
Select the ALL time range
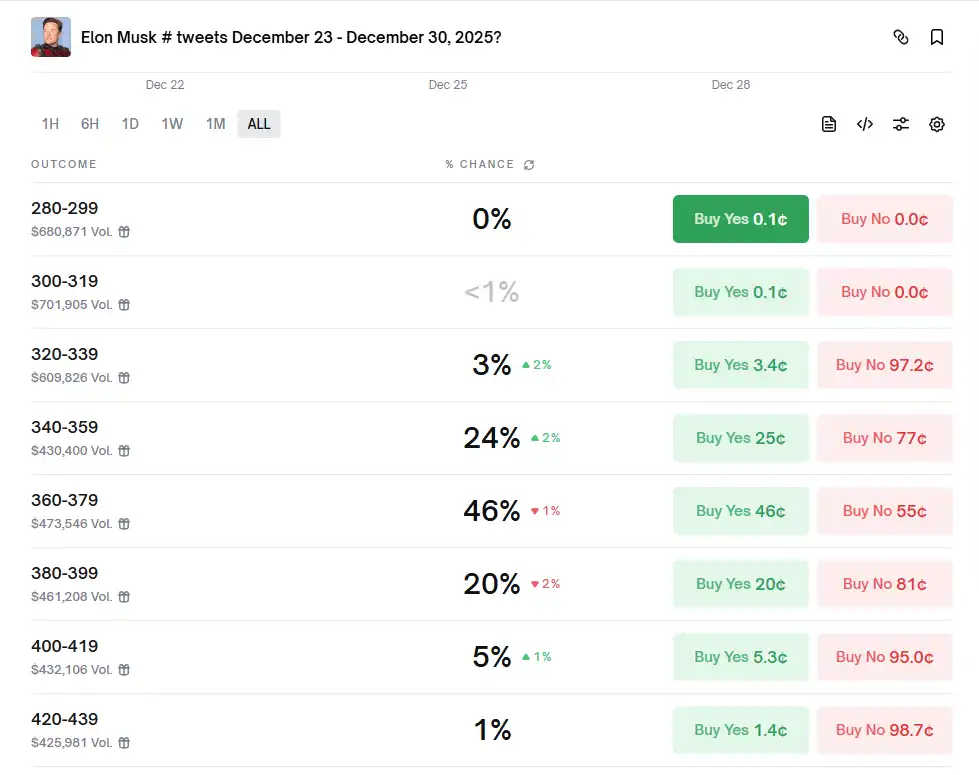pos(259,124)
